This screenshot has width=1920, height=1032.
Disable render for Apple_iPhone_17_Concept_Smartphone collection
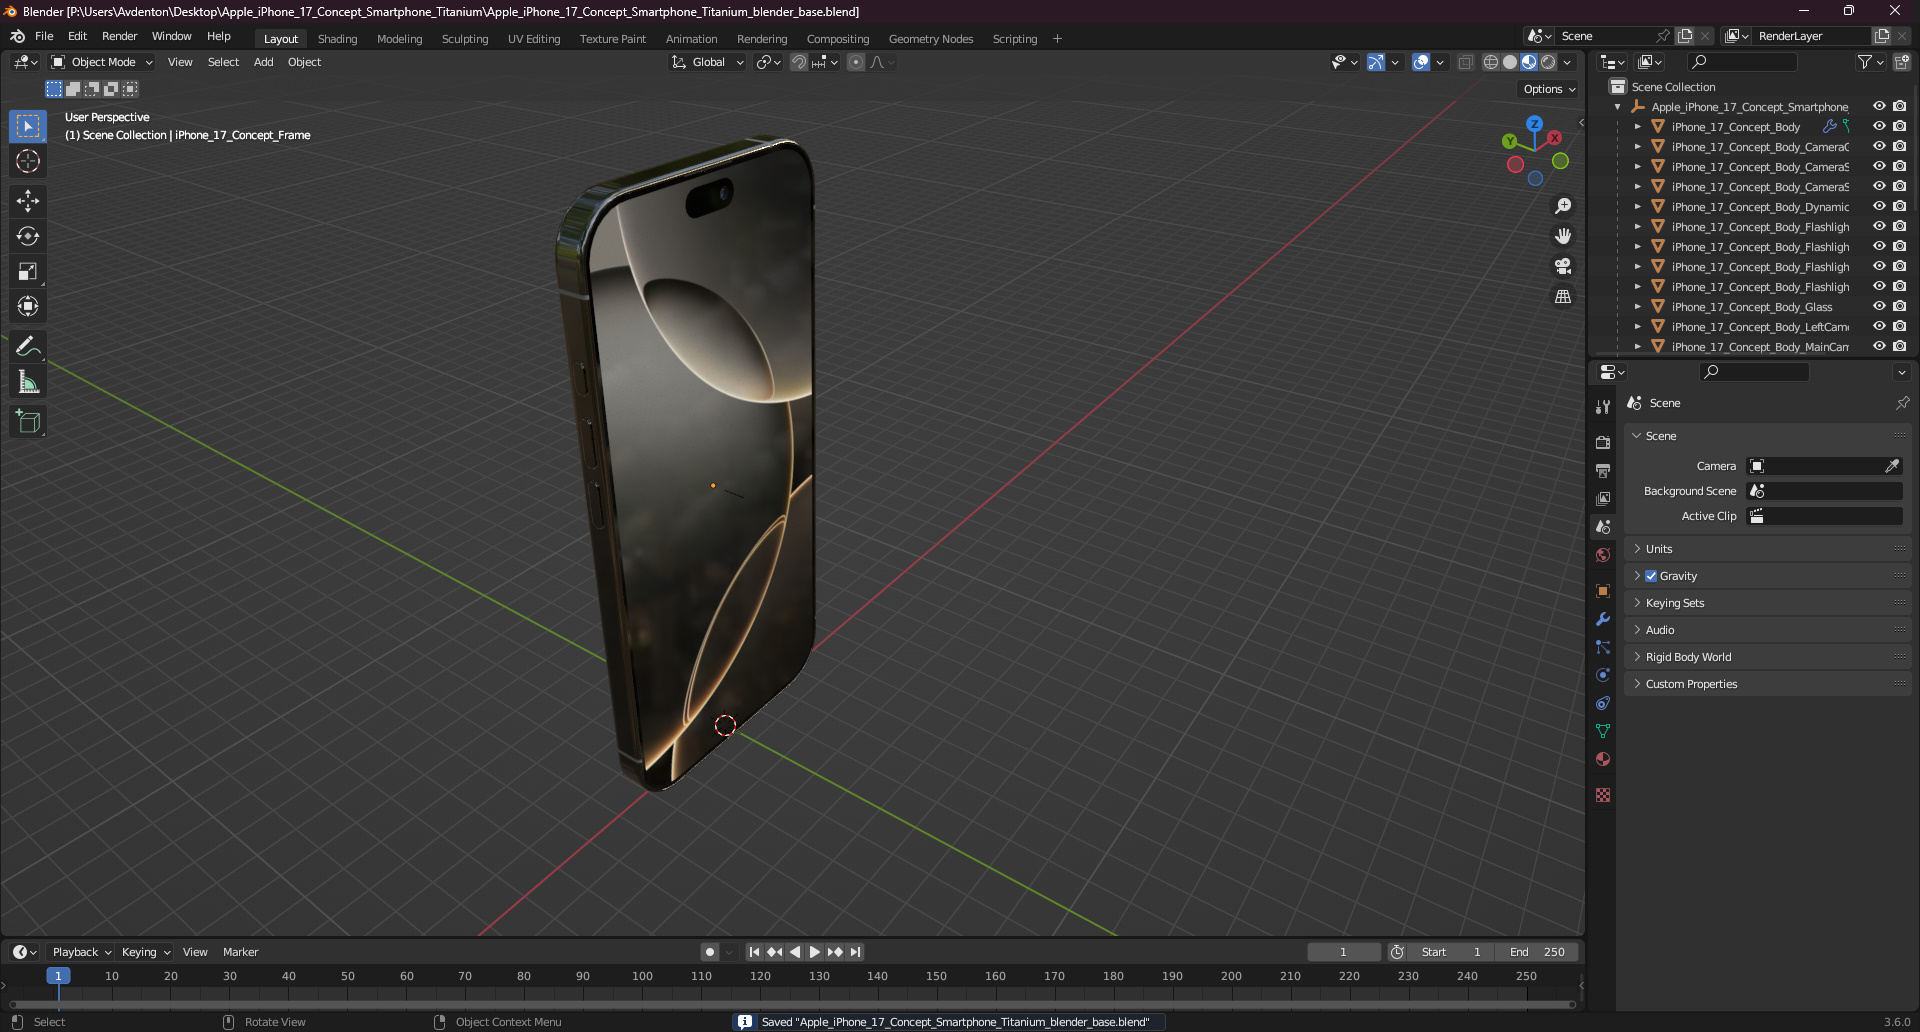click(1899, 106)
